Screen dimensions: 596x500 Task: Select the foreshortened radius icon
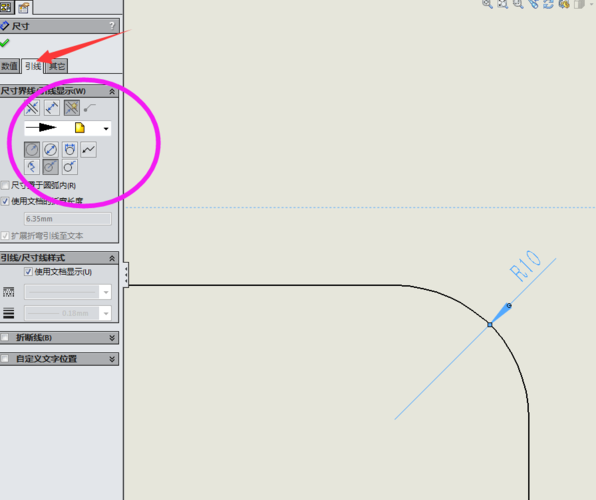click(32, 167)
